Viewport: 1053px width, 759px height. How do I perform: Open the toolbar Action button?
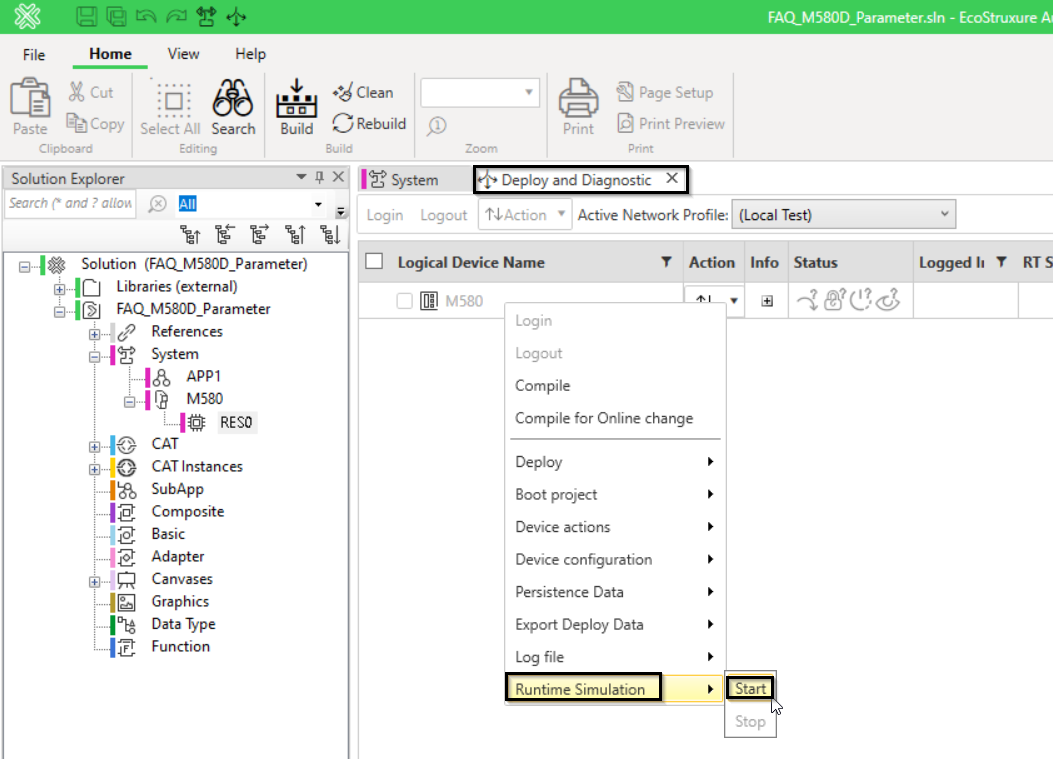point(524,214)
